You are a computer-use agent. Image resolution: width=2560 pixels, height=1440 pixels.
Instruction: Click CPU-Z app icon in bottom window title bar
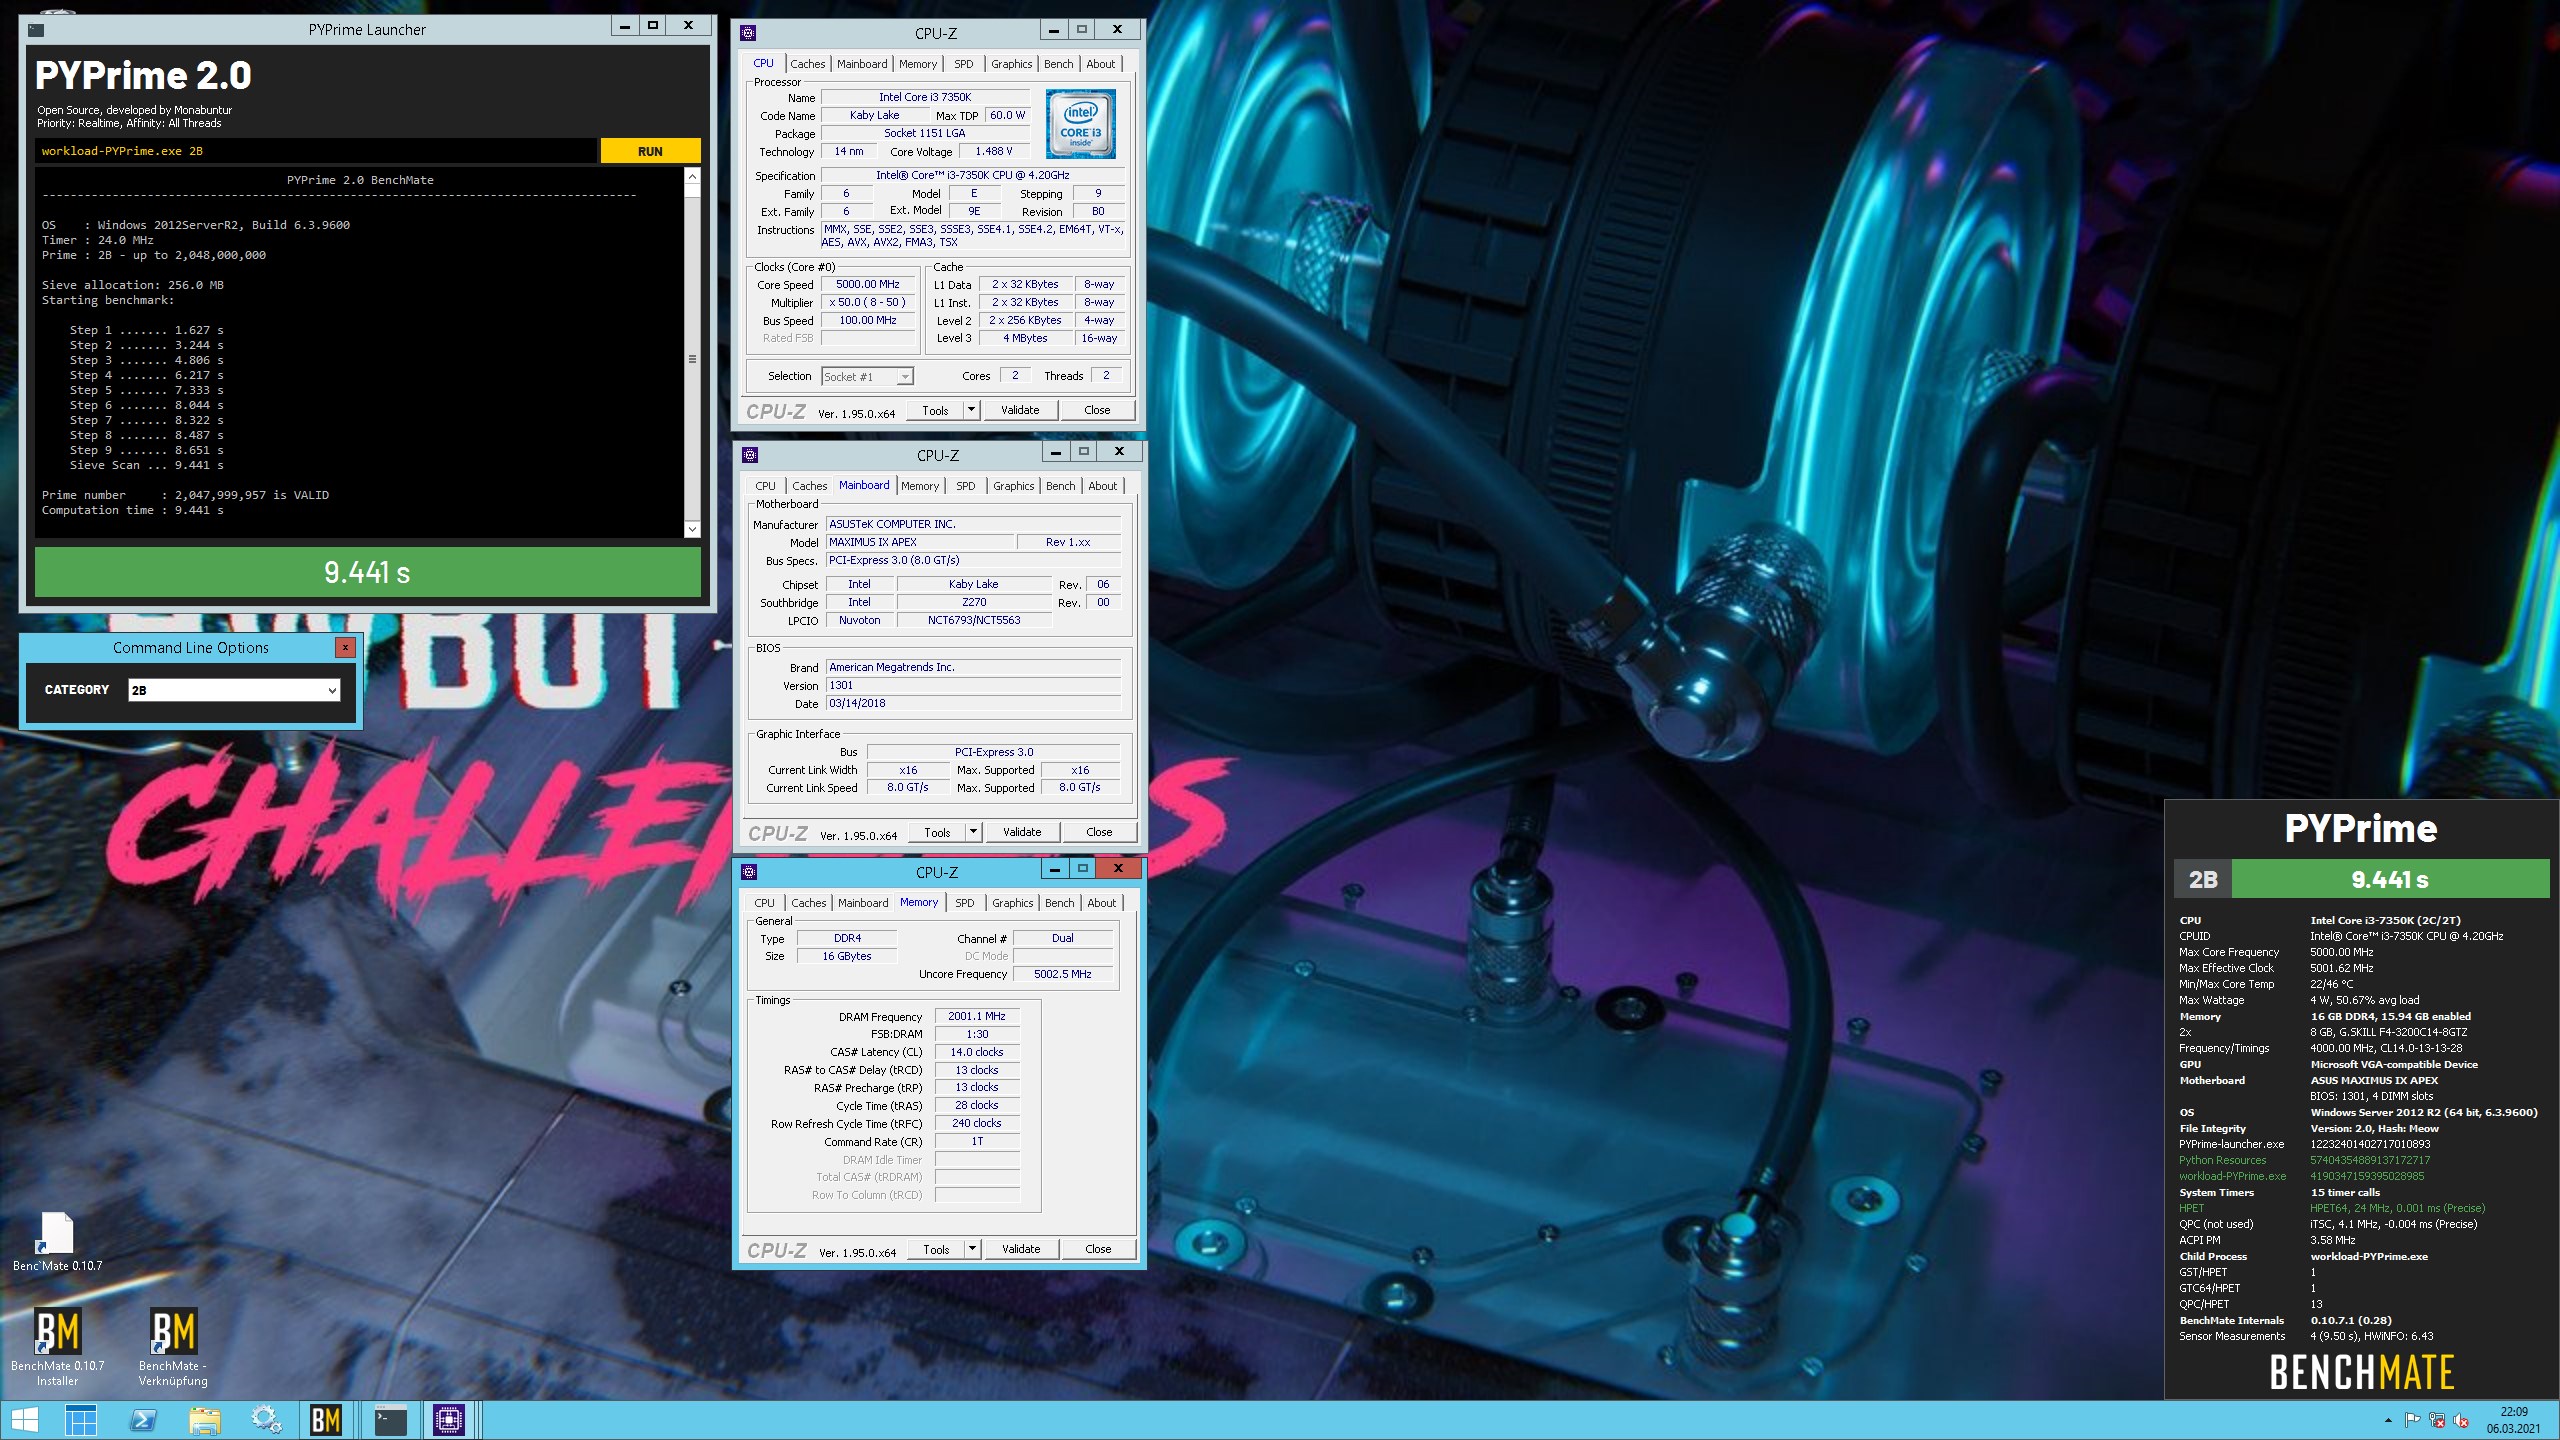[749, 872]
